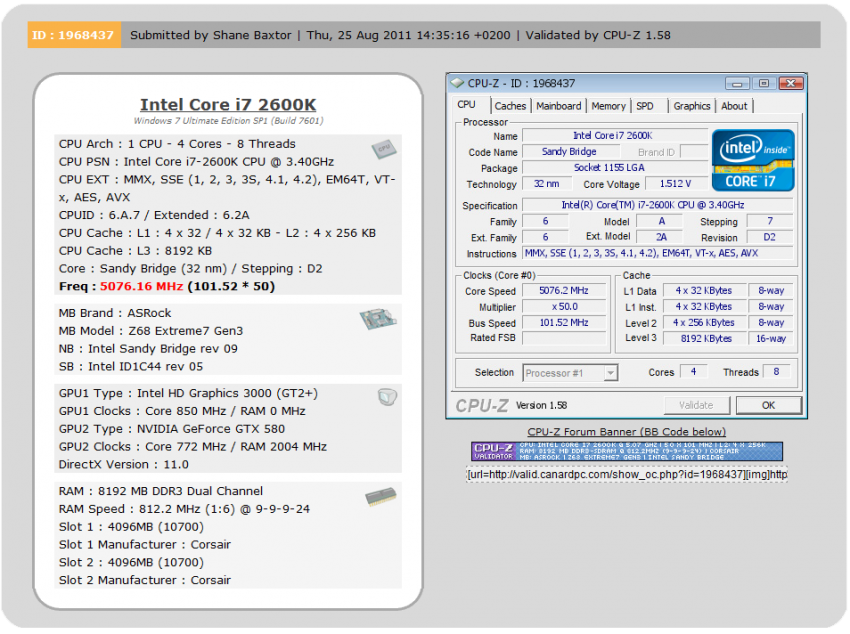Click the orange ID : 1968437 badge

[74, 35]
